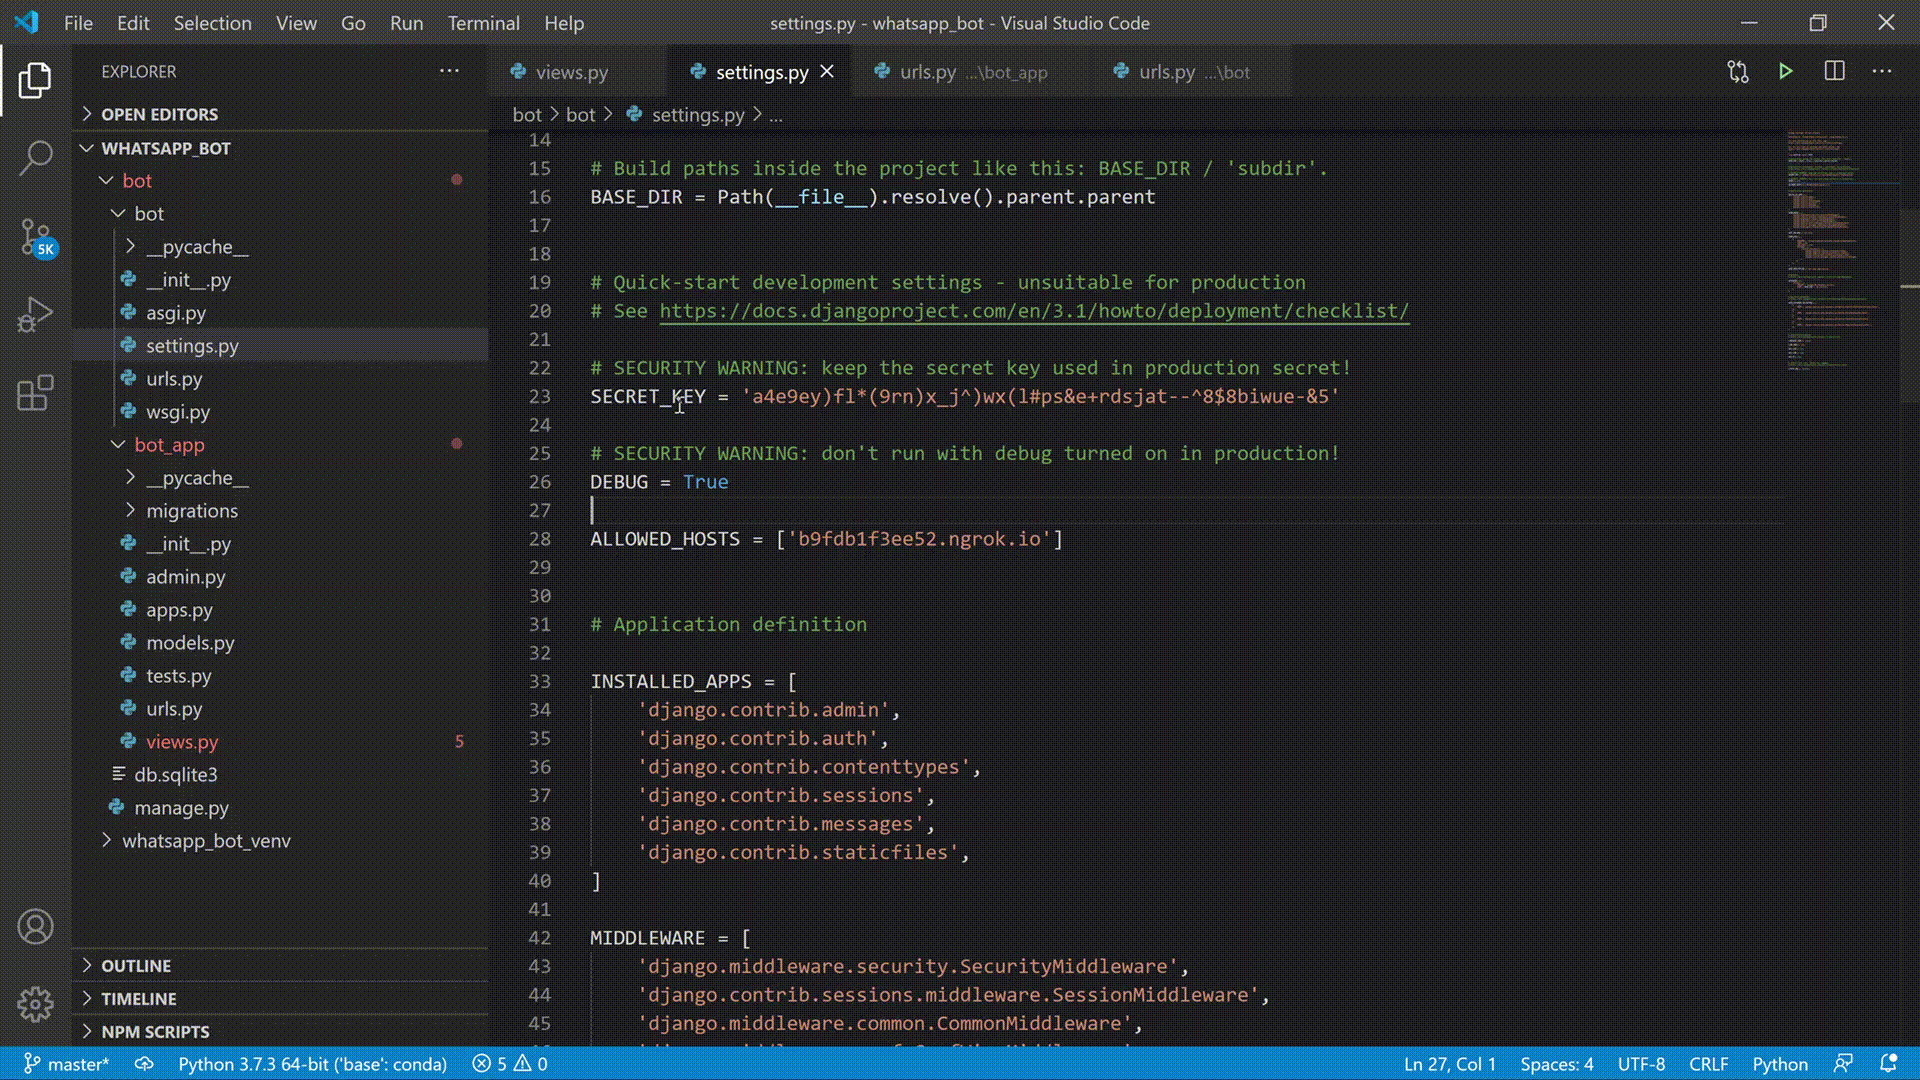Click Ln 27, Col 1 in status bar
Viewport: 1920px width, 1080px height.
1450,1064
